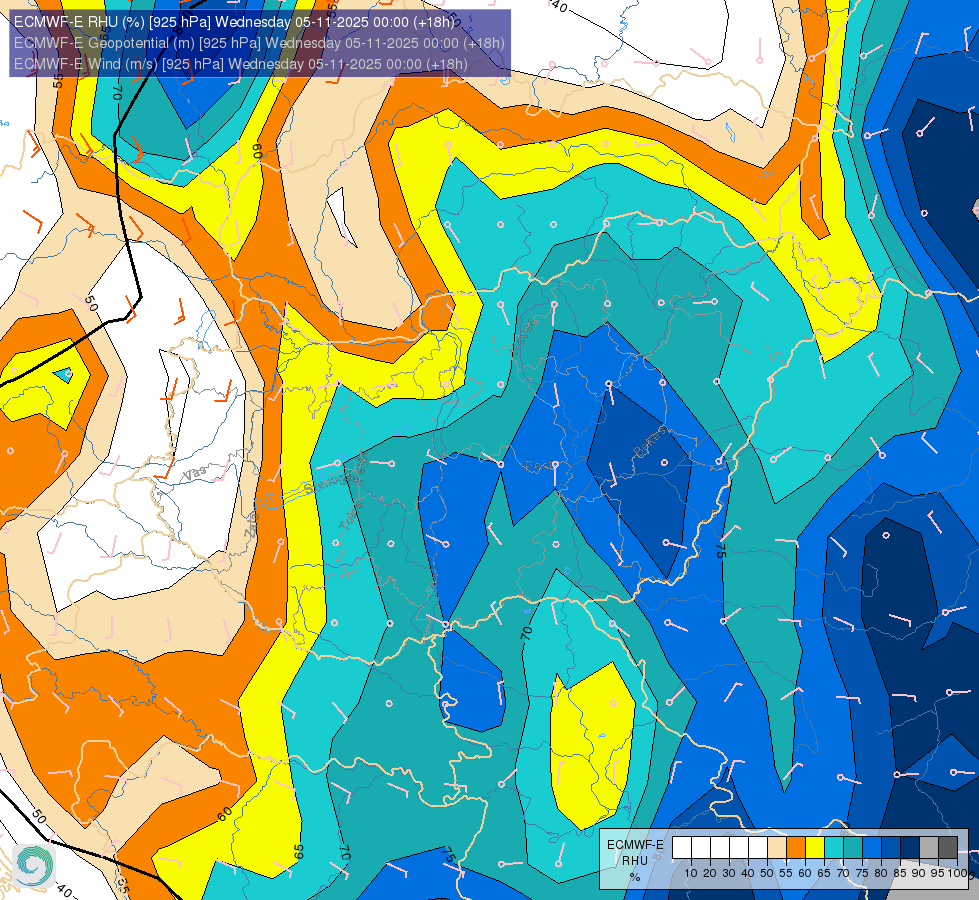Viewport: 979px width, 900px height.
Task: Click the 'RHU' label in the legend
Action: click(x=635, y=861)
